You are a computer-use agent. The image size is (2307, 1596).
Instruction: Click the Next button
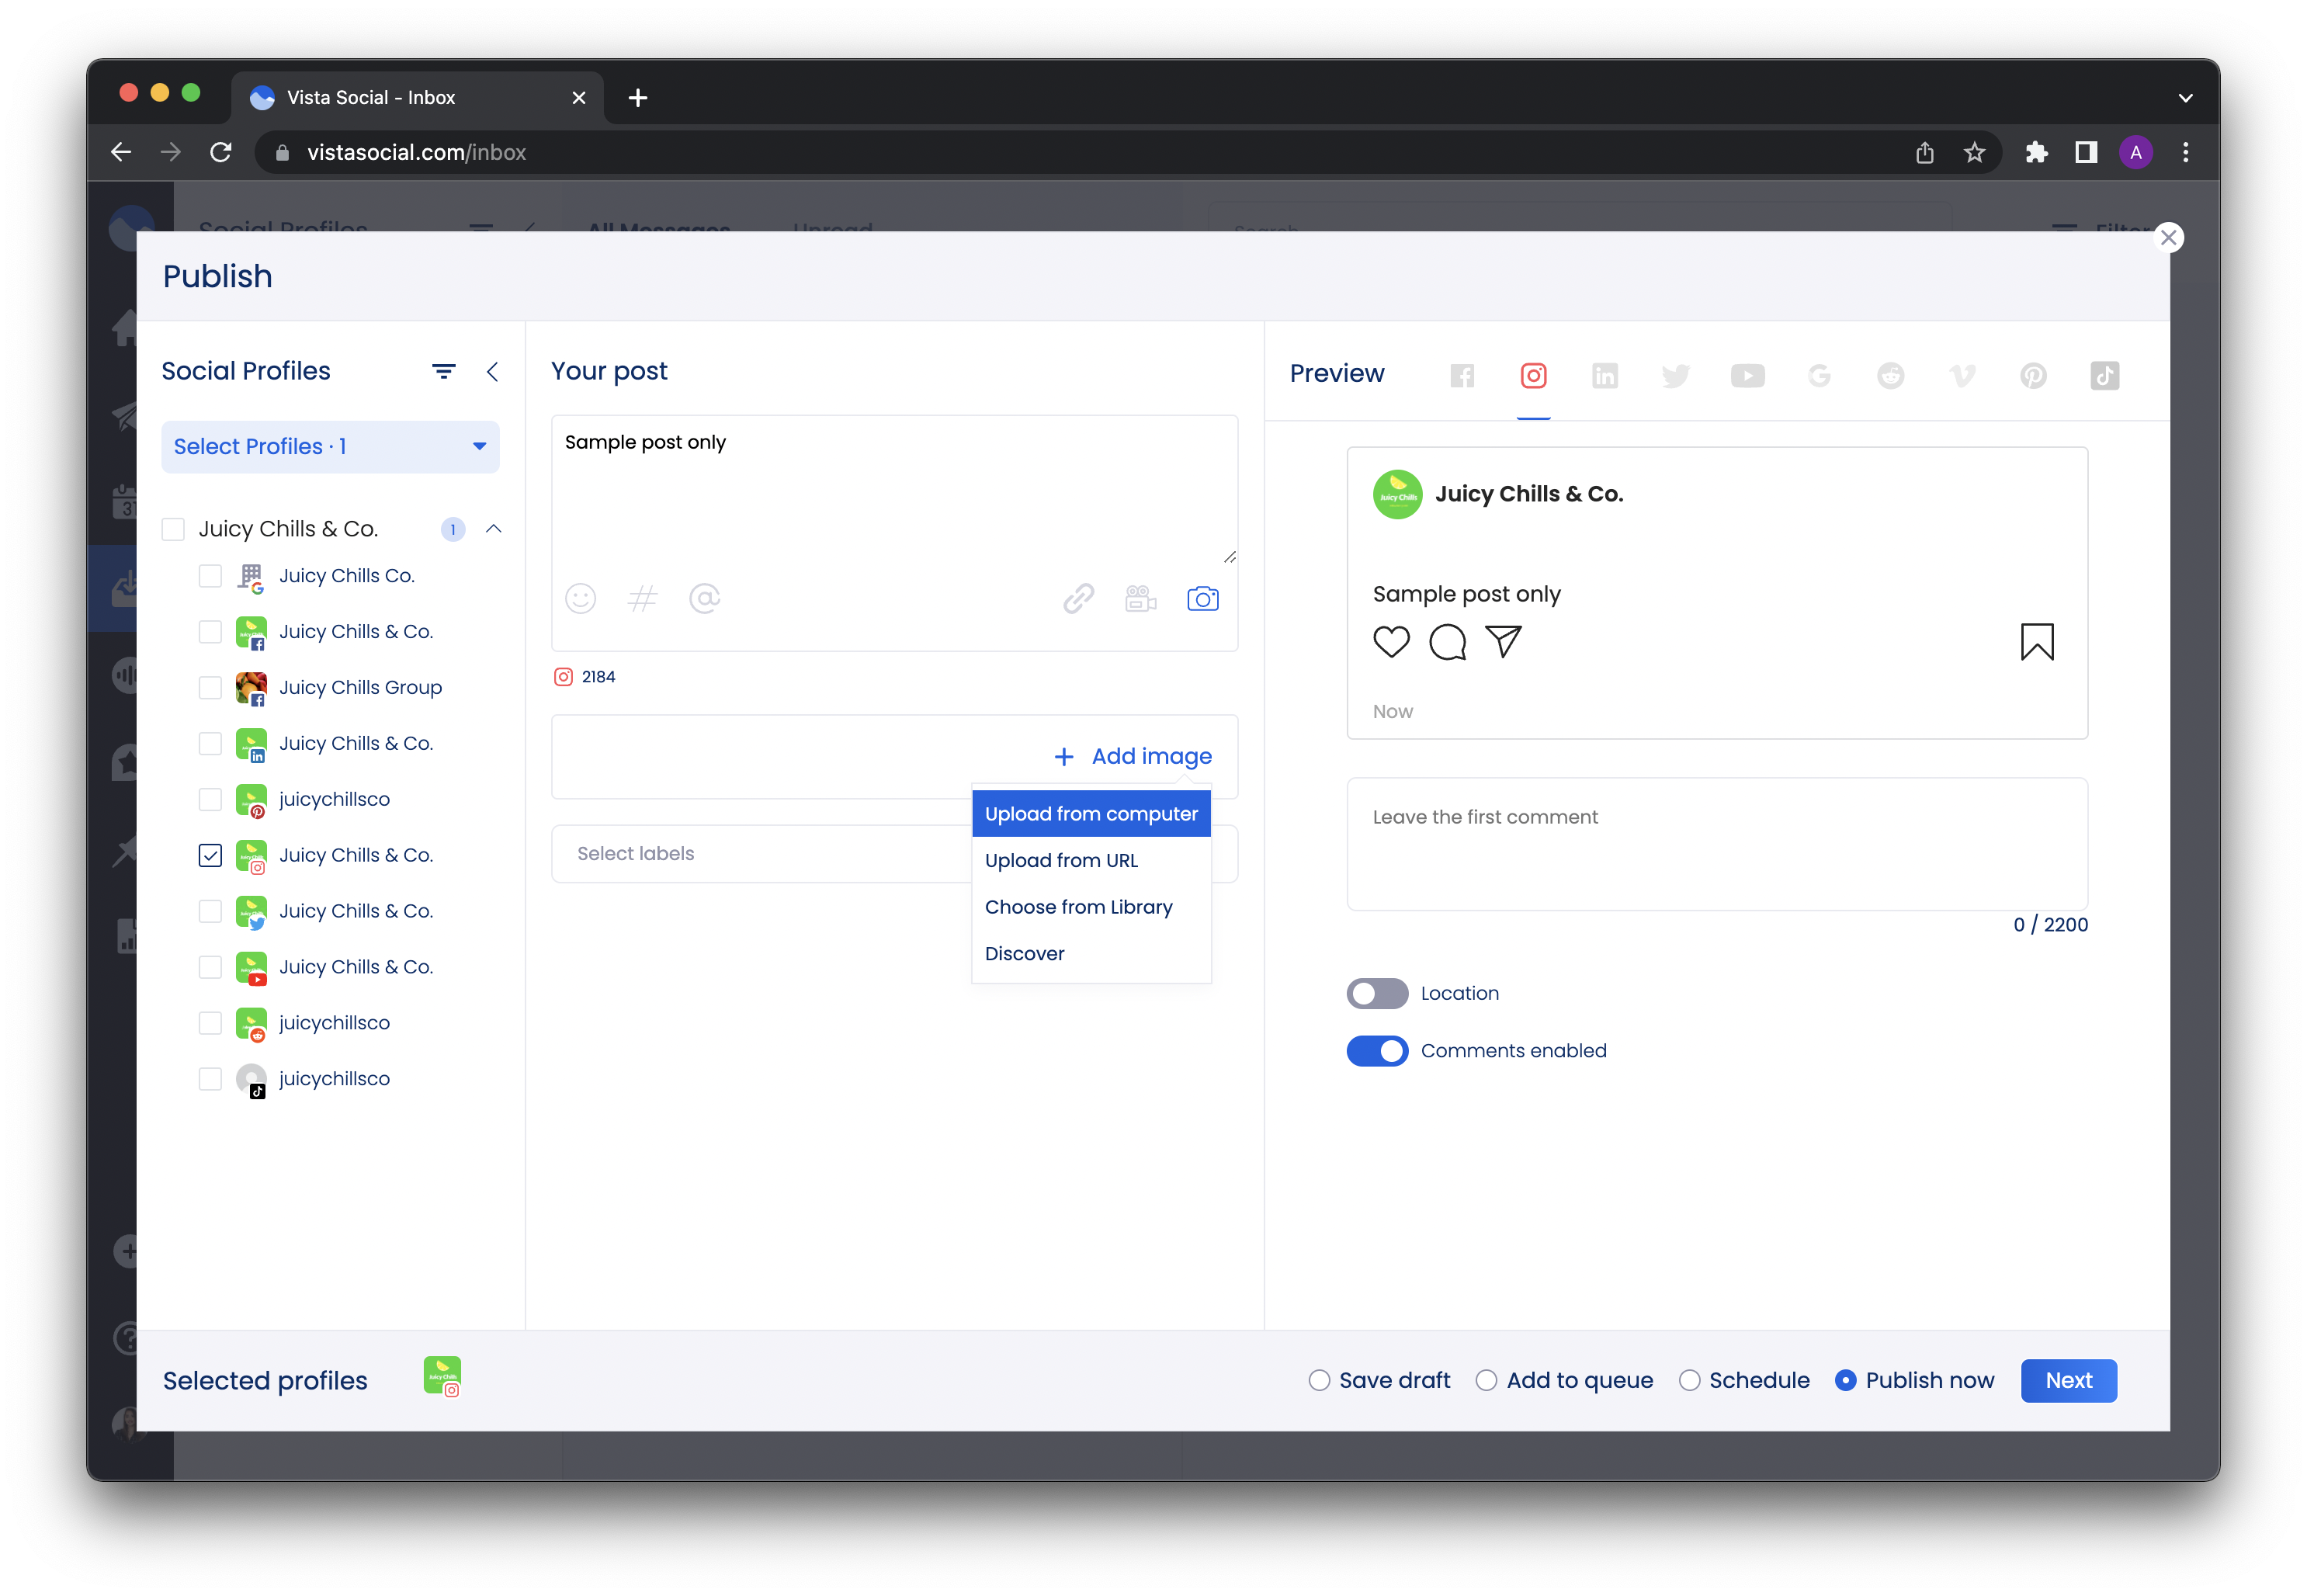pyautogui.click(x=2068, y=1381)
